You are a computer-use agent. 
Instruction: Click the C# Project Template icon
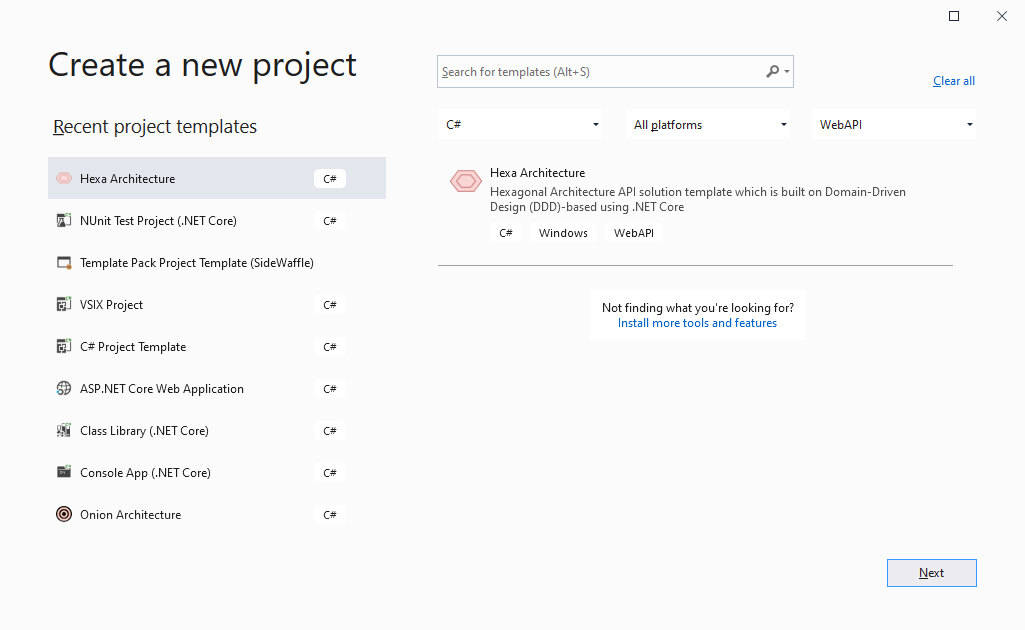tap(64, 346)
